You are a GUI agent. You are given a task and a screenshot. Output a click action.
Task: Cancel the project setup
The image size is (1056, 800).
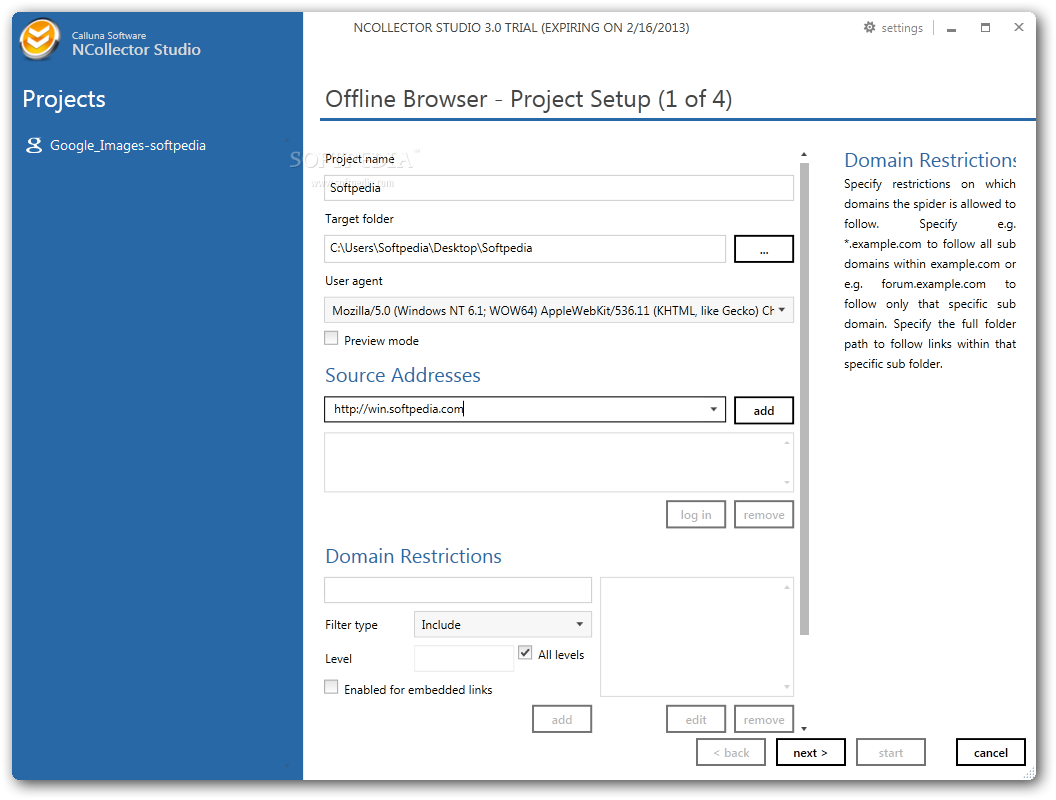point(991,752)
